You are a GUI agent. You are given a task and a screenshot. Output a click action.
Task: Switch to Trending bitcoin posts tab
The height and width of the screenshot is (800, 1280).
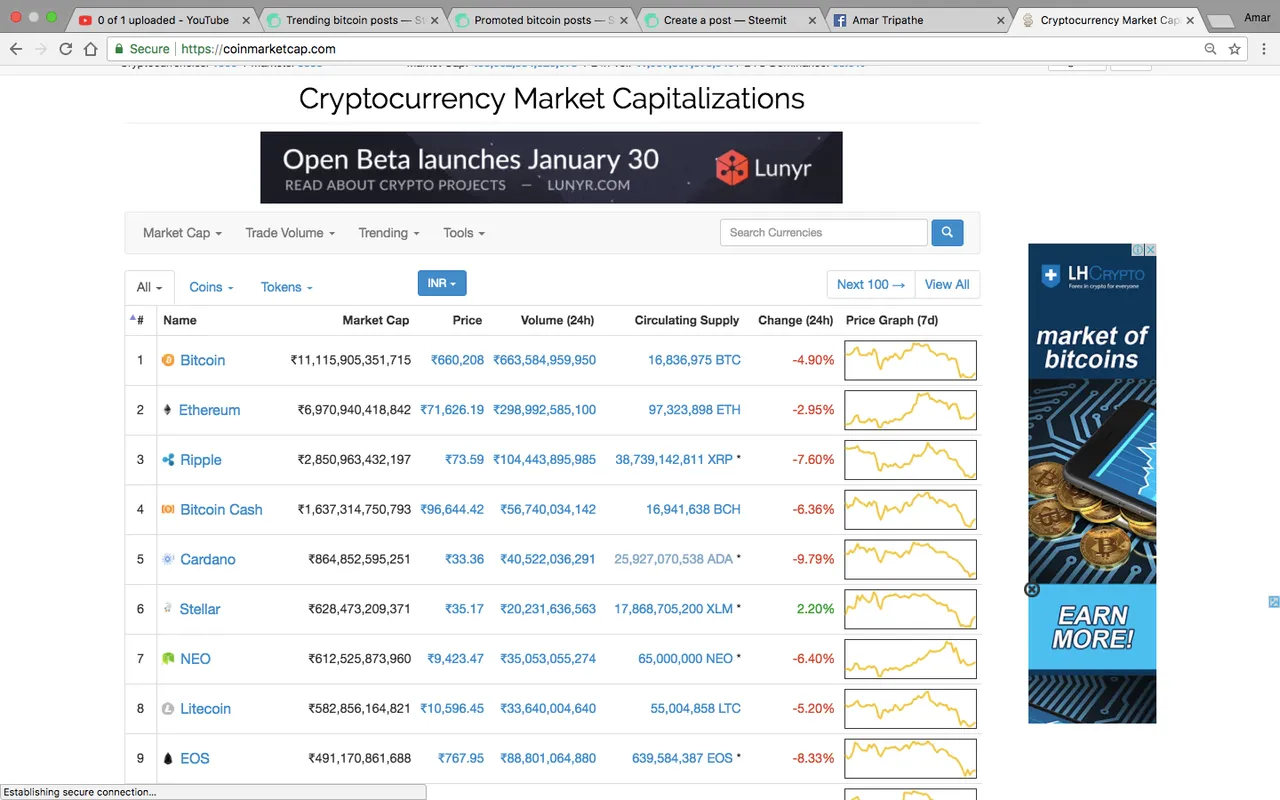pyautogui.click(x=352, y=20)
